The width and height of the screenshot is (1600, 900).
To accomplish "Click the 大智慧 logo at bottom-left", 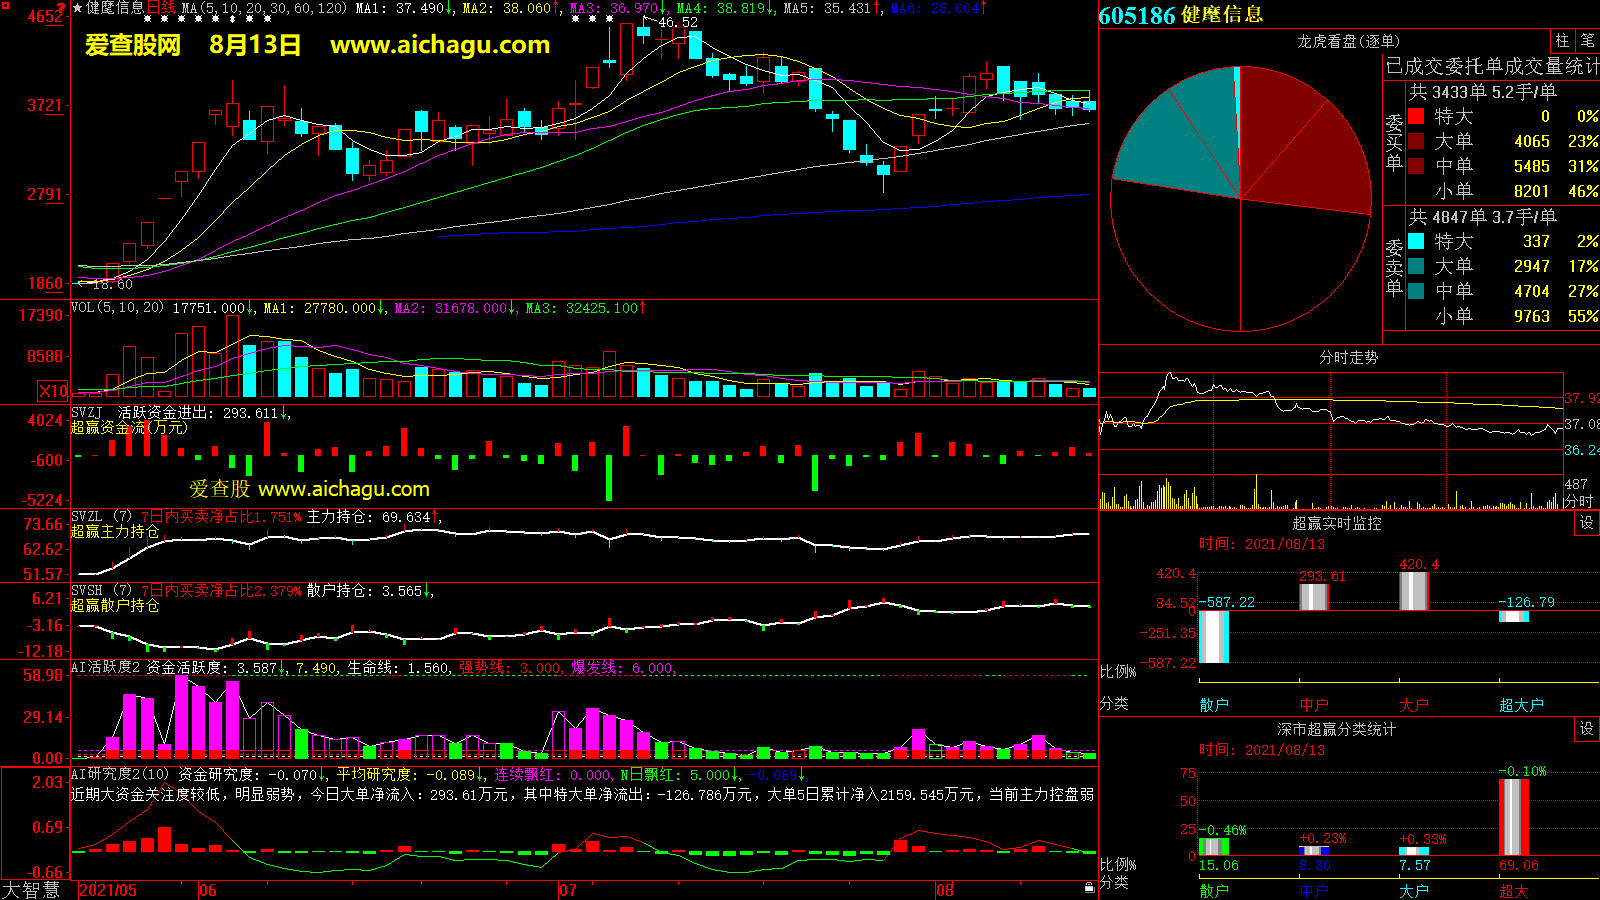I will point(31,889).
